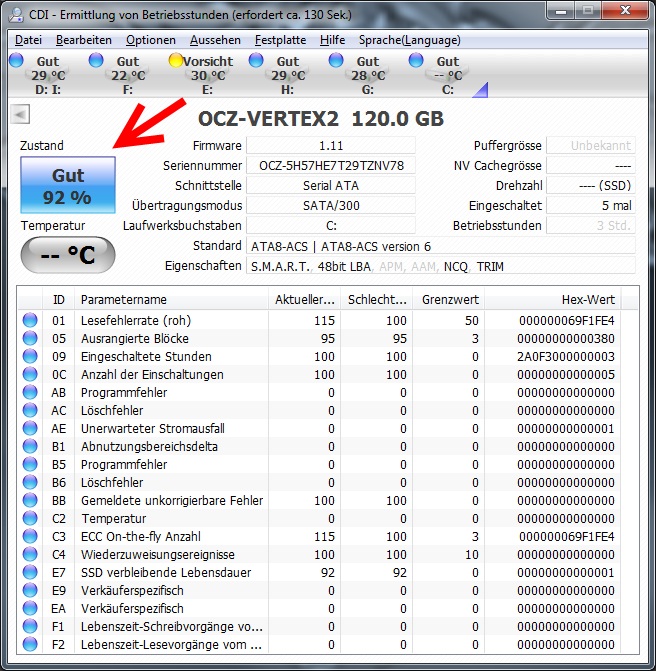The height and width of the screenshot is (671, 656).
Task: Click status orb of Unerwarteter Stromausfall row
Action: [x=30, y=428]
